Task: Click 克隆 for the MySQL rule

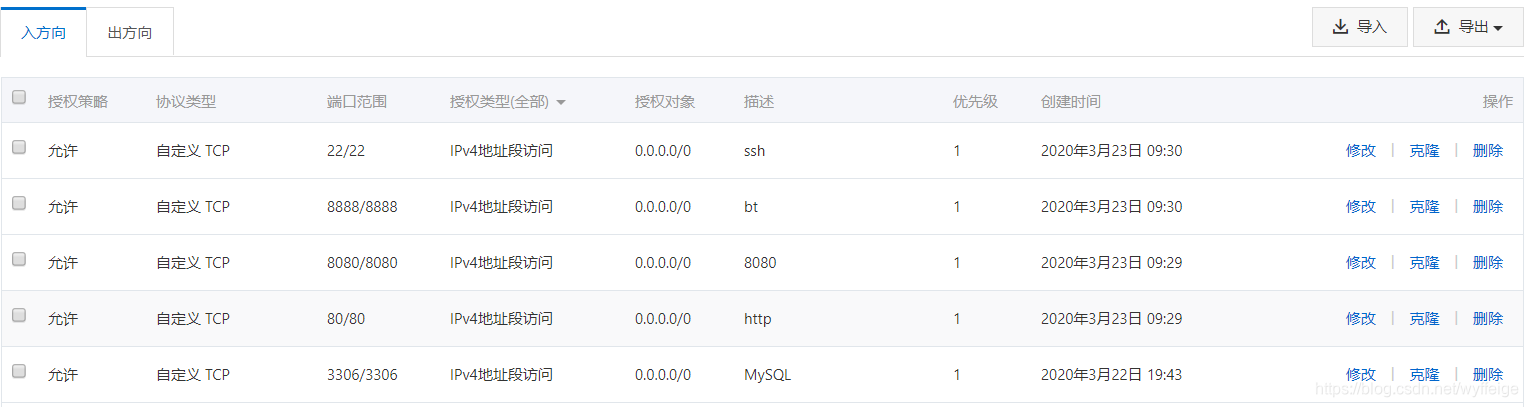Action: [x=1425, y=375]
